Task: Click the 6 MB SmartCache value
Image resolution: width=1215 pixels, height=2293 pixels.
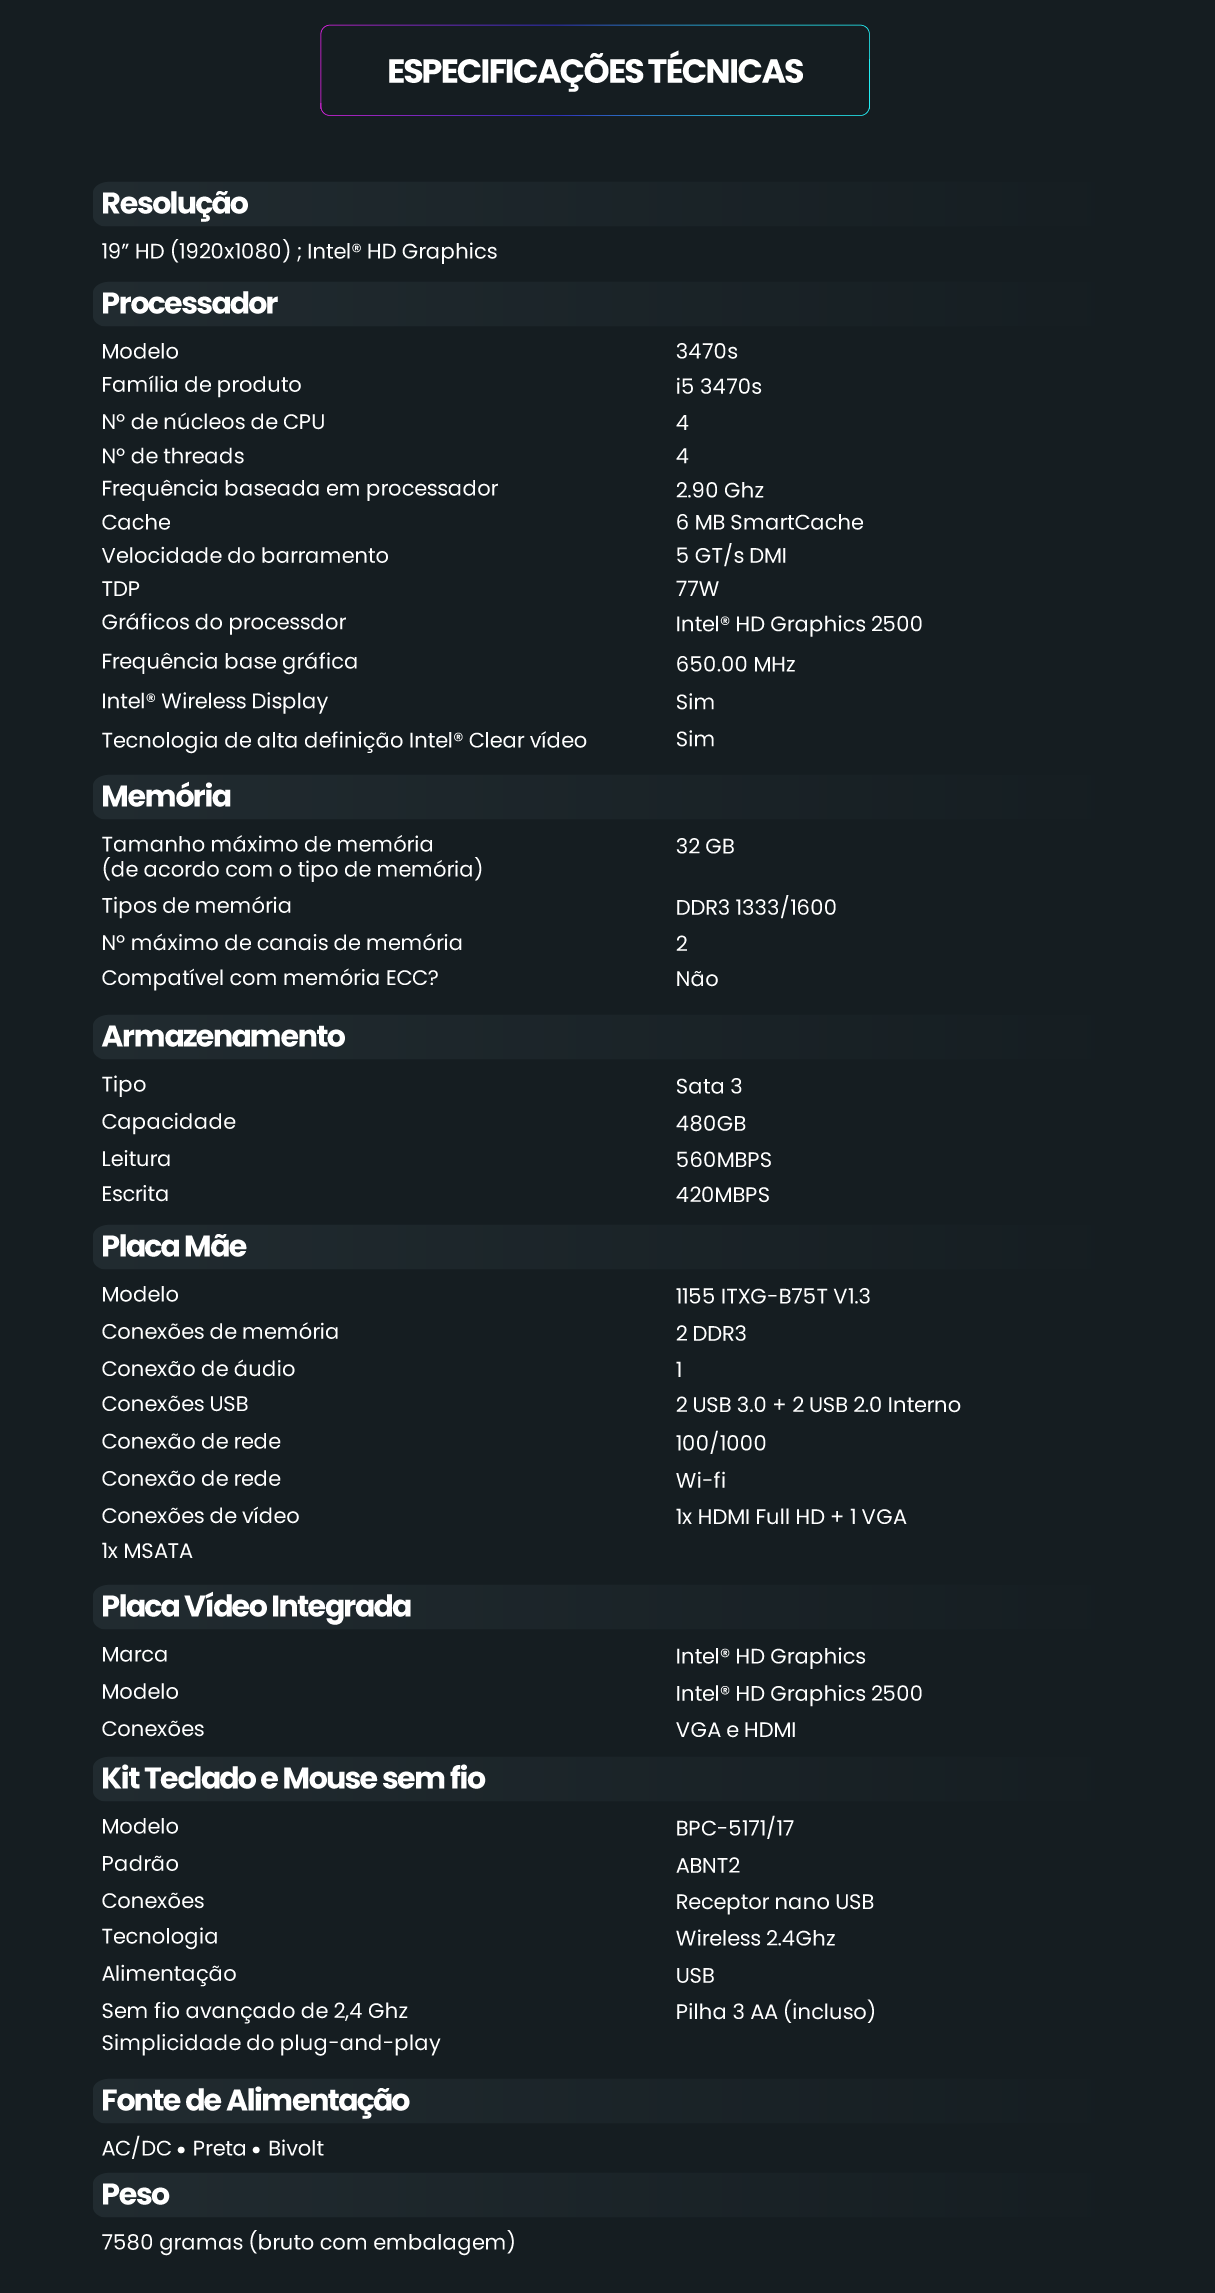Action: (769, 522)
